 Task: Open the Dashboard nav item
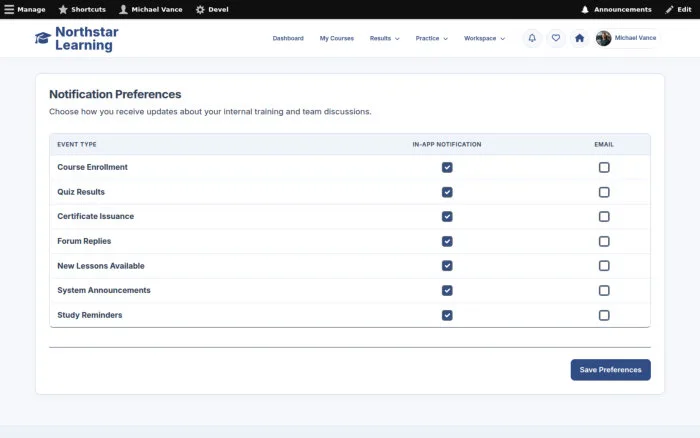click(288, 38)
